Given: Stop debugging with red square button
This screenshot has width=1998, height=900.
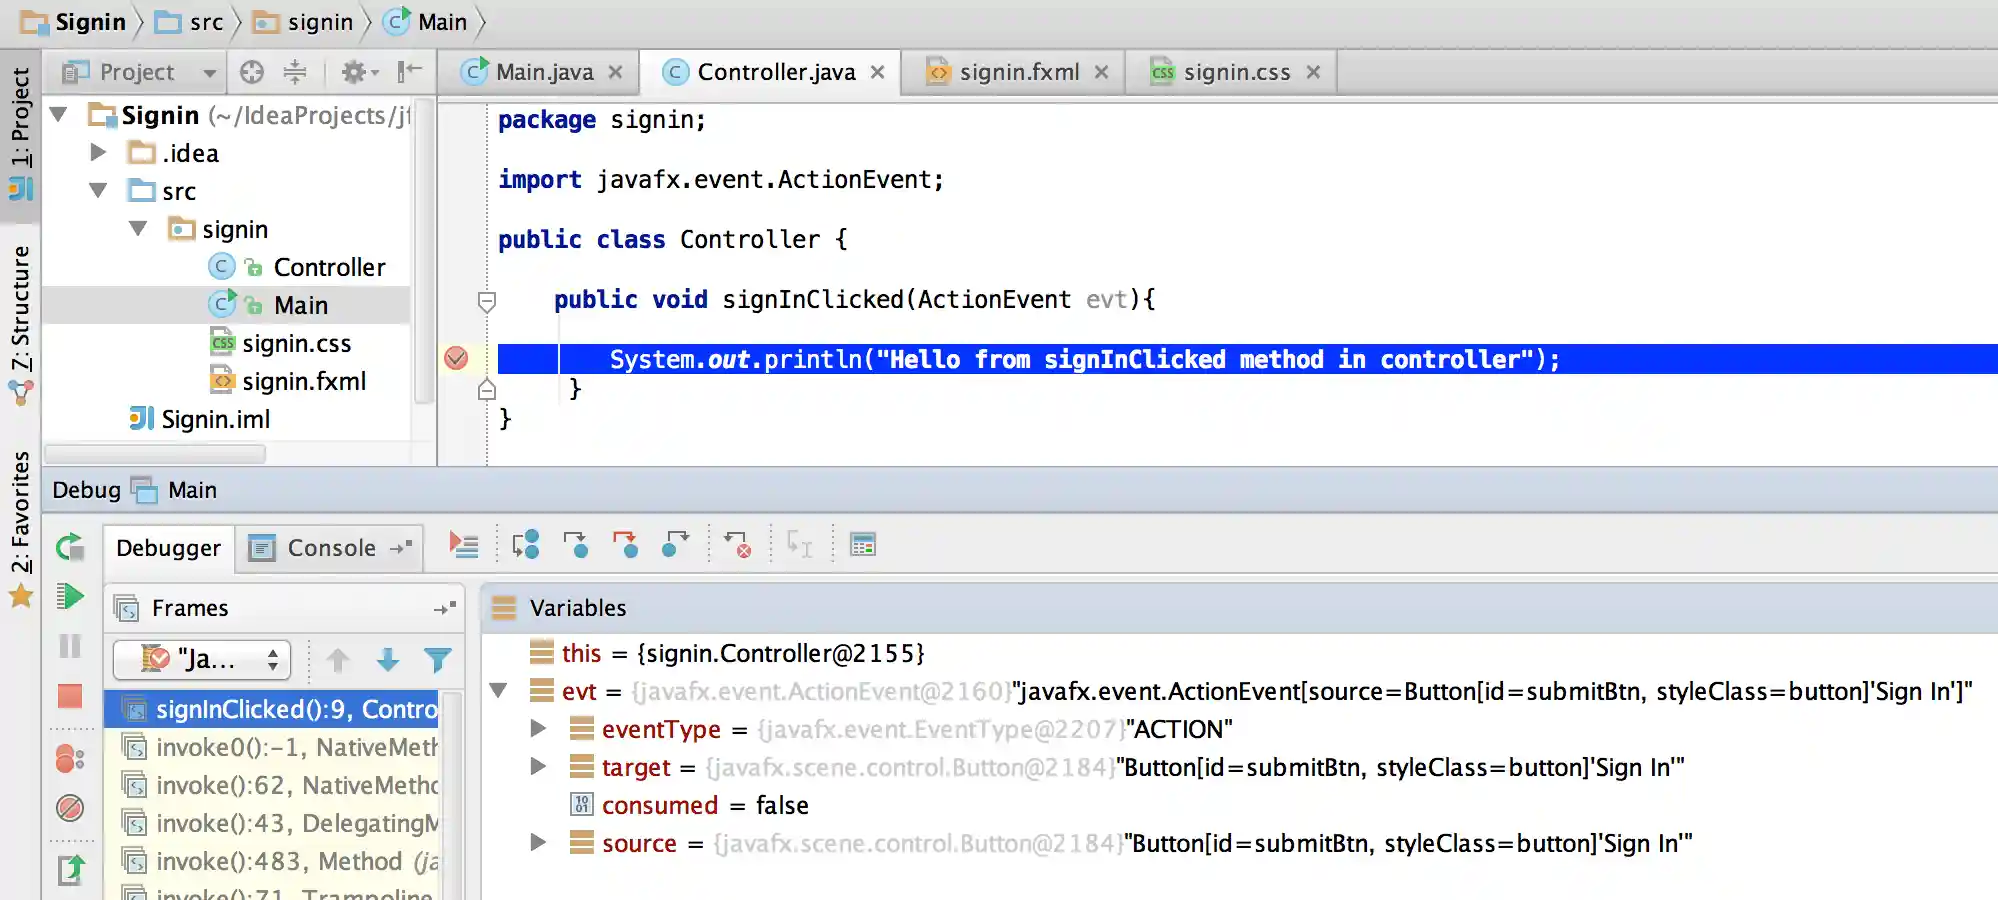Looking at the screenshot, I should (x=70, y=696).
